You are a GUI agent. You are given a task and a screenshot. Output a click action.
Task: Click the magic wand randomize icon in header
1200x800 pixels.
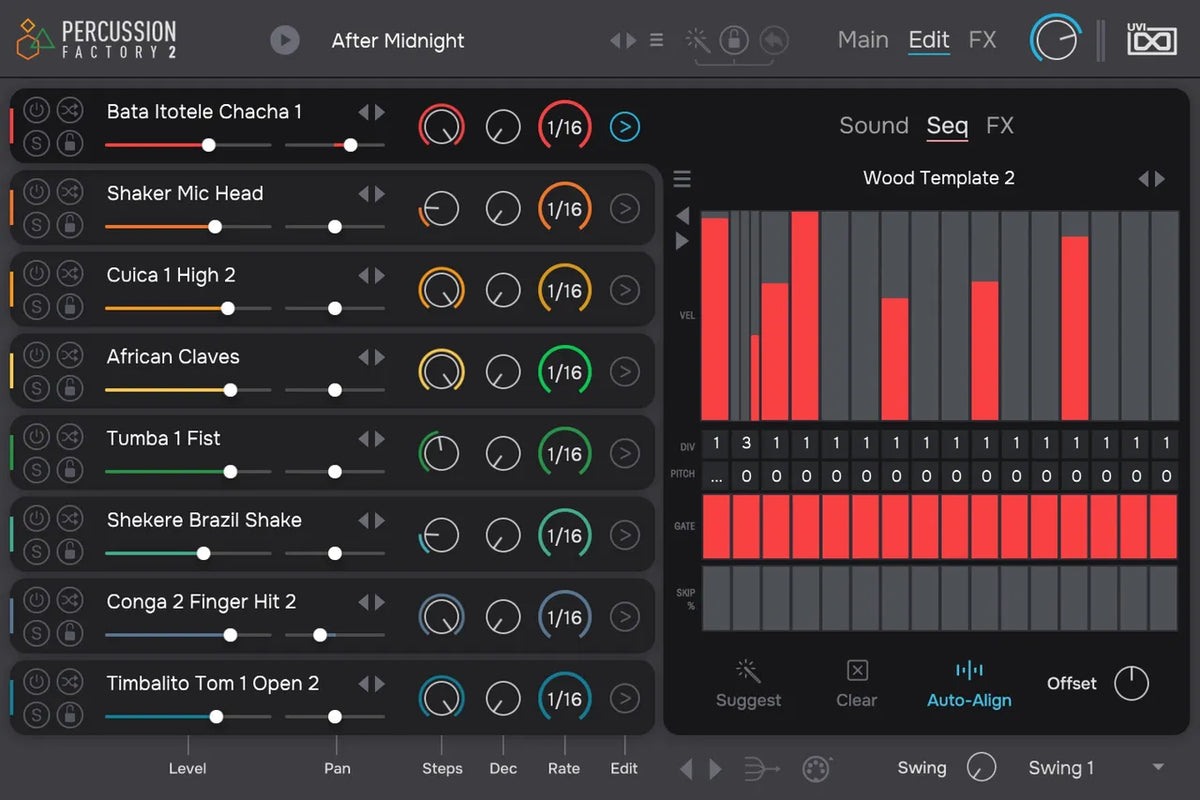697,40
